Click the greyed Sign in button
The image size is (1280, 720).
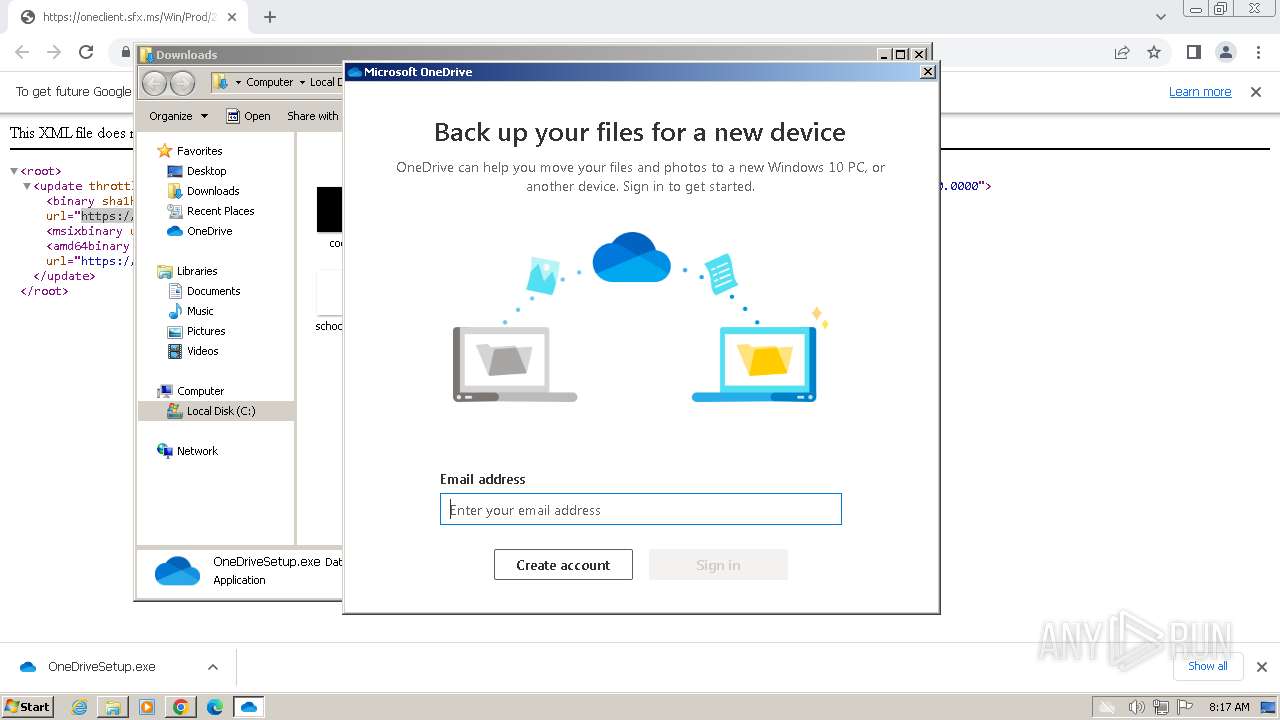(x=718, y=565)
